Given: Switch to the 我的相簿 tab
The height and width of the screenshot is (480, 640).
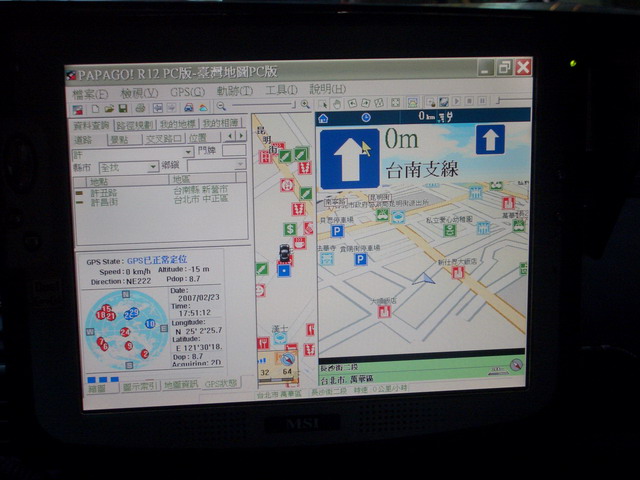Looking at the screenshot, I should pyautogui.click(x=221, y=123).
